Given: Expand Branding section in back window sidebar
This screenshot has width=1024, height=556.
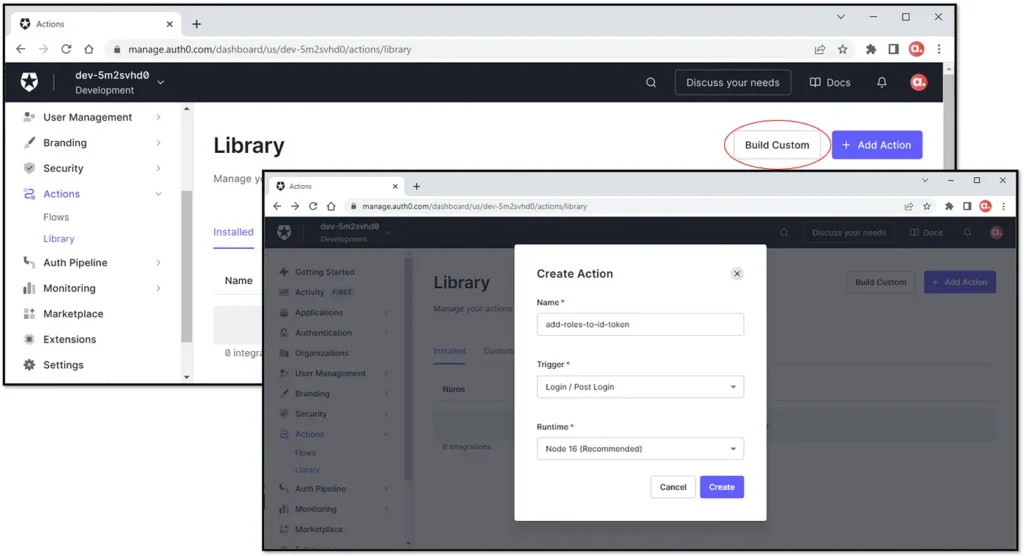Looking at the screenshot, I should [159, 142].
